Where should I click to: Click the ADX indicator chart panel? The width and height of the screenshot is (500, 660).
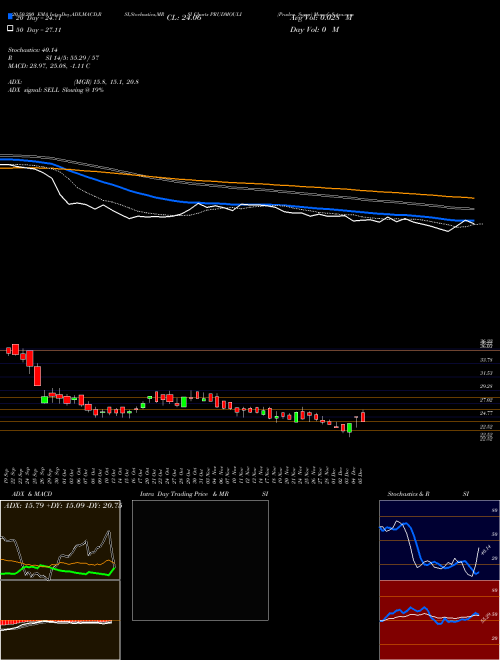(x=60, y=540)
